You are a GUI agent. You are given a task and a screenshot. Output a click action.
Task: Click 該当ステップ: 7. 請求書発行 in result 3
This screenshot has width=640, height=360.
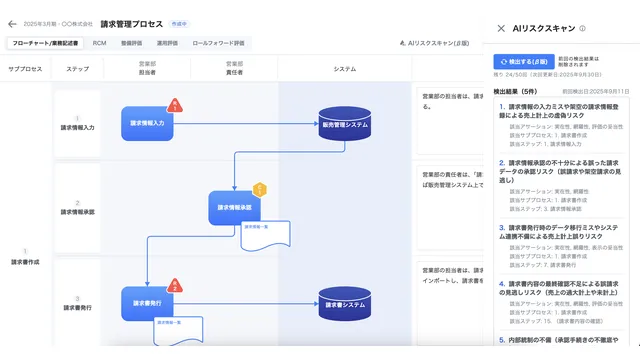pyautogui.click(x=542, y=265)
